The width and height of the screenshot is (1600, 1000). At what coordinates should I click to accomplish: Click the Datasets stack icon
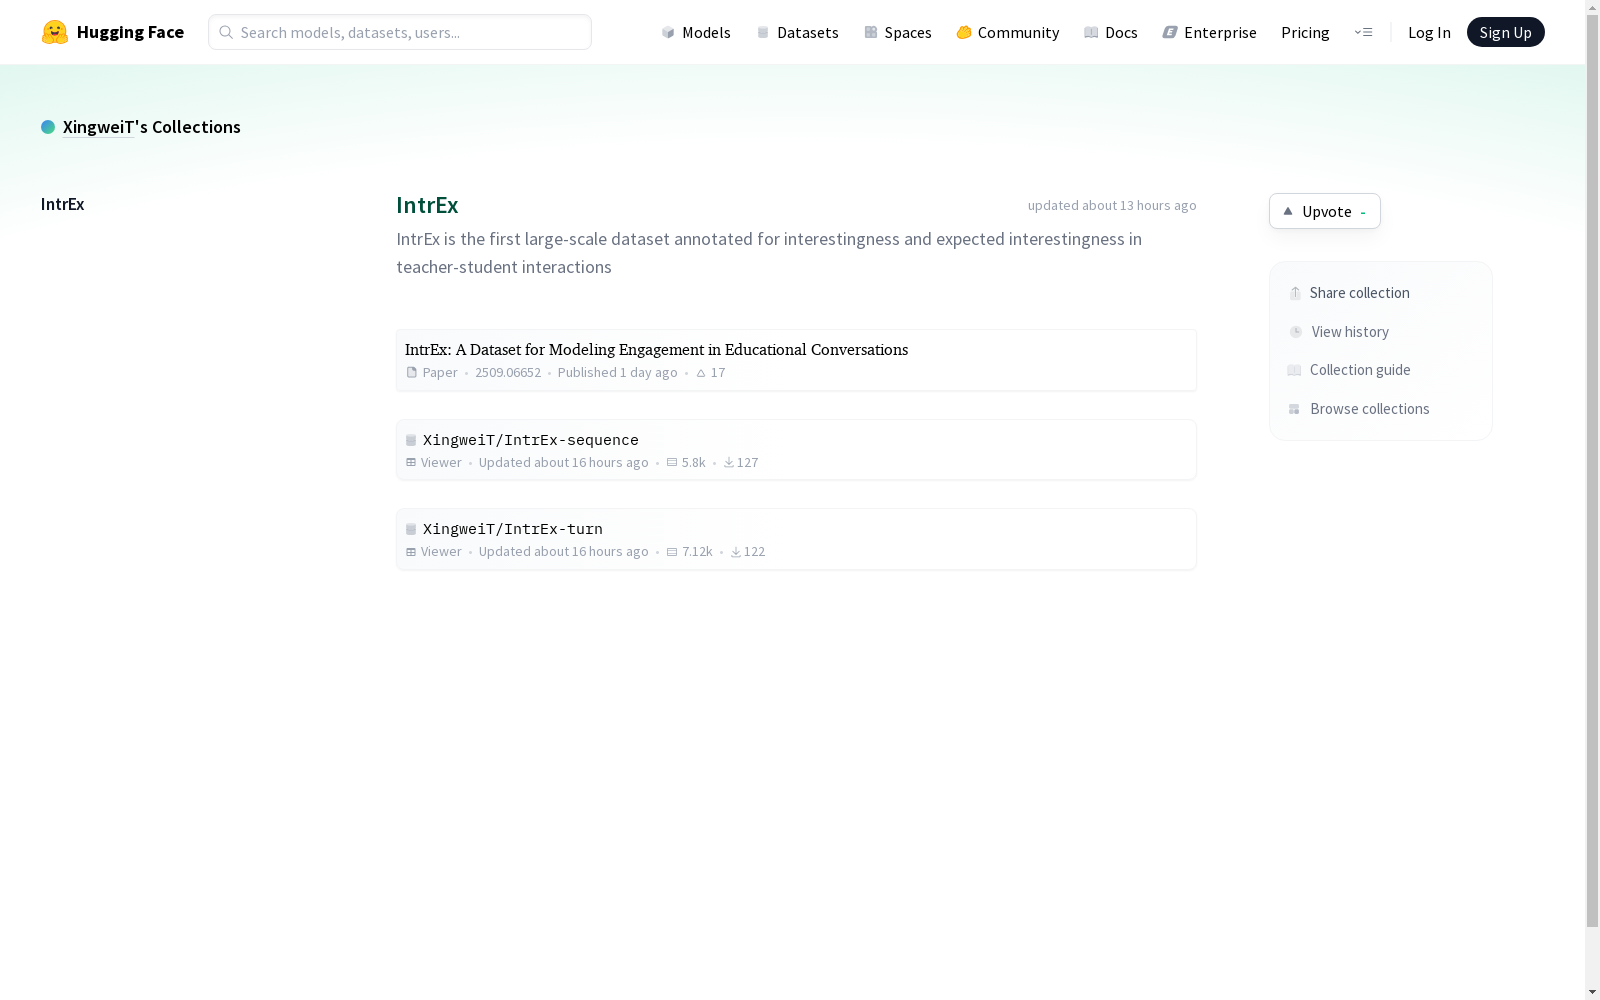(763, 32)
